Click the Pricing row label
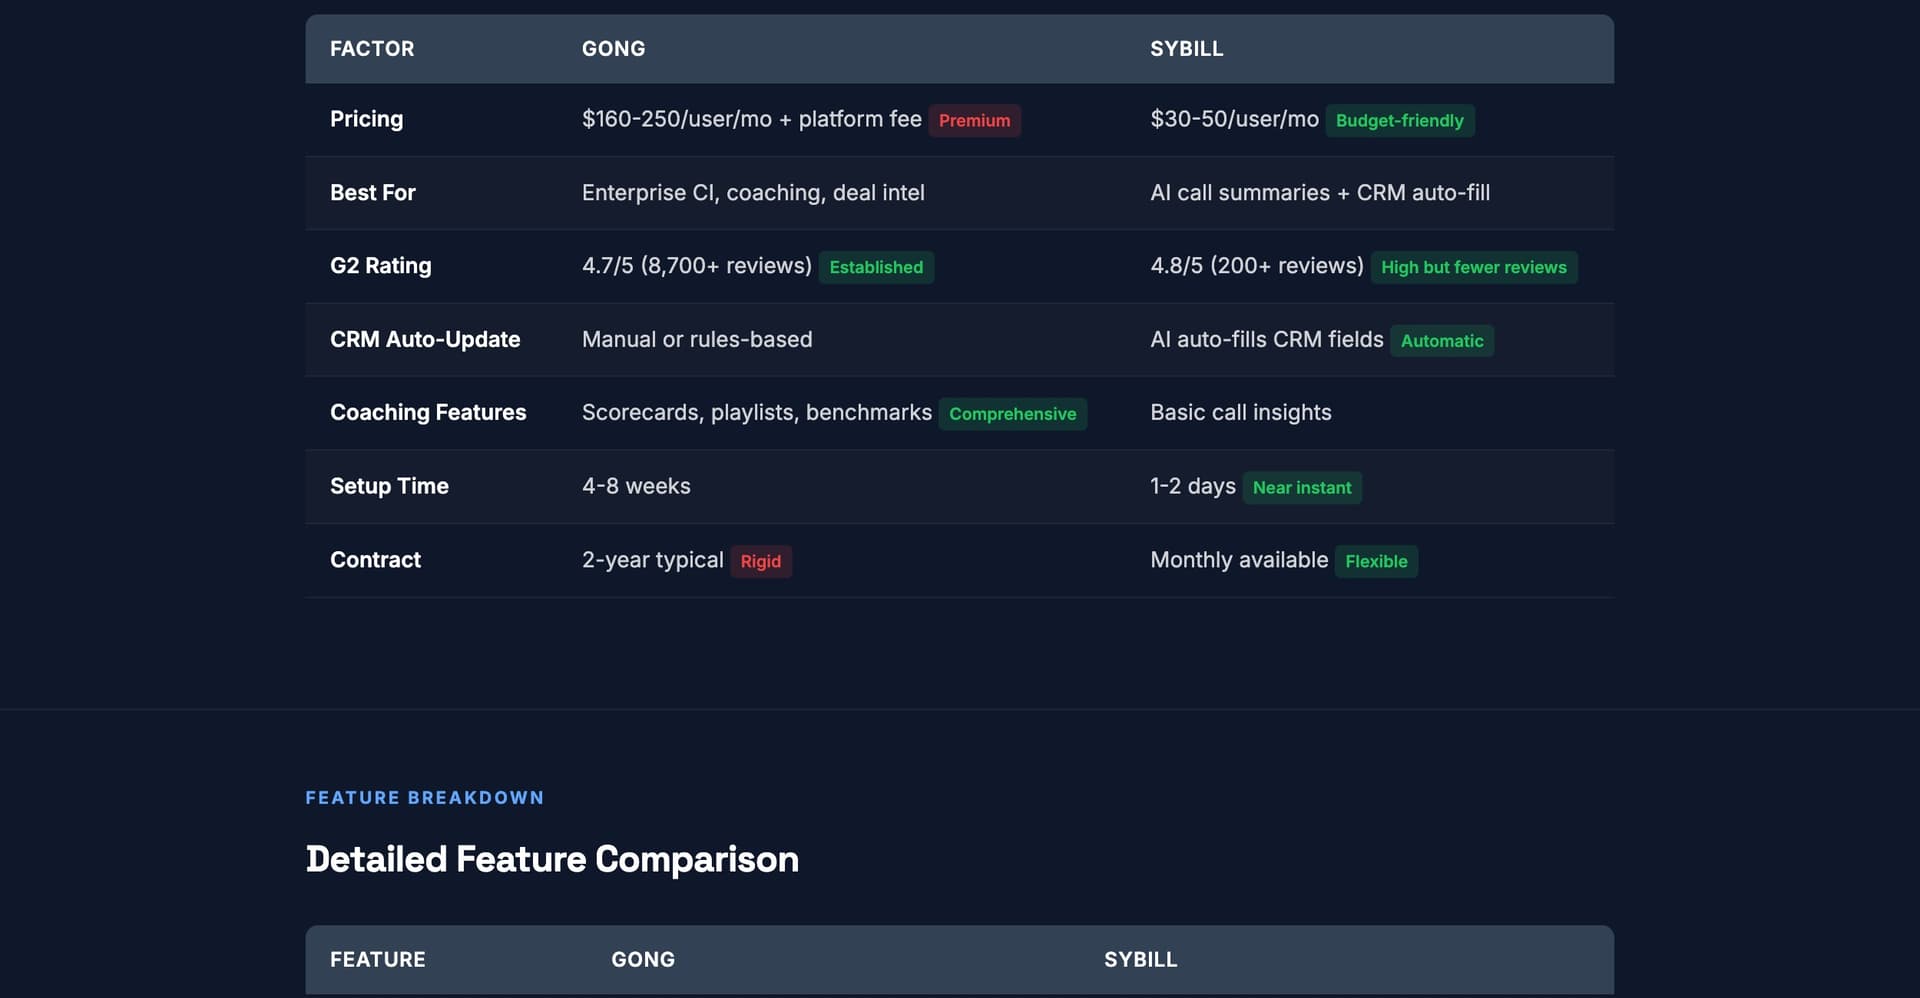 366,119
